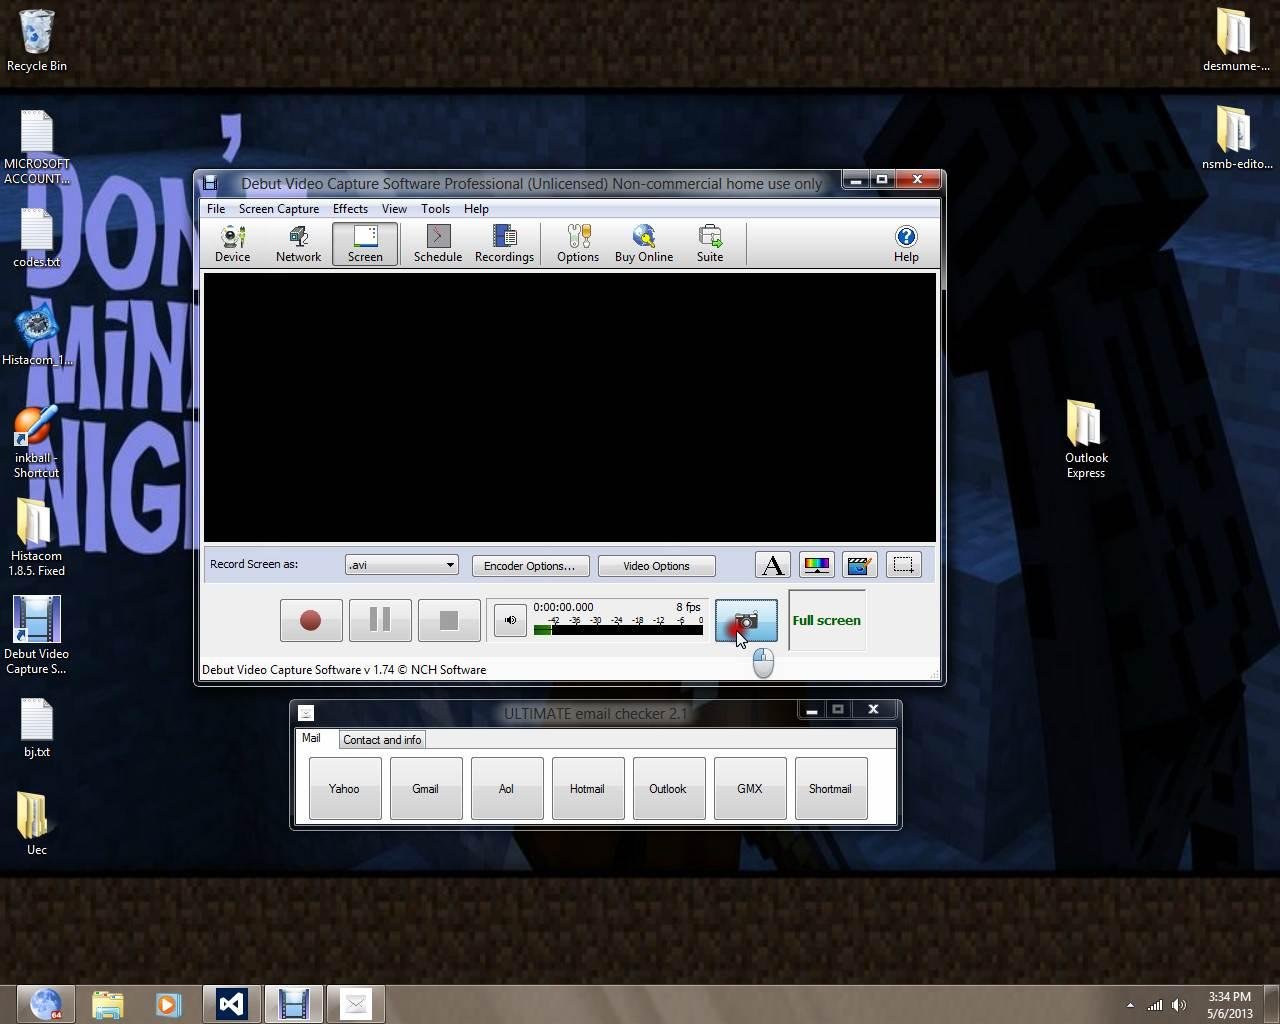Open the media player taskbar icon
This screenshot has height=1024, width=1280.
(167, 1004)
